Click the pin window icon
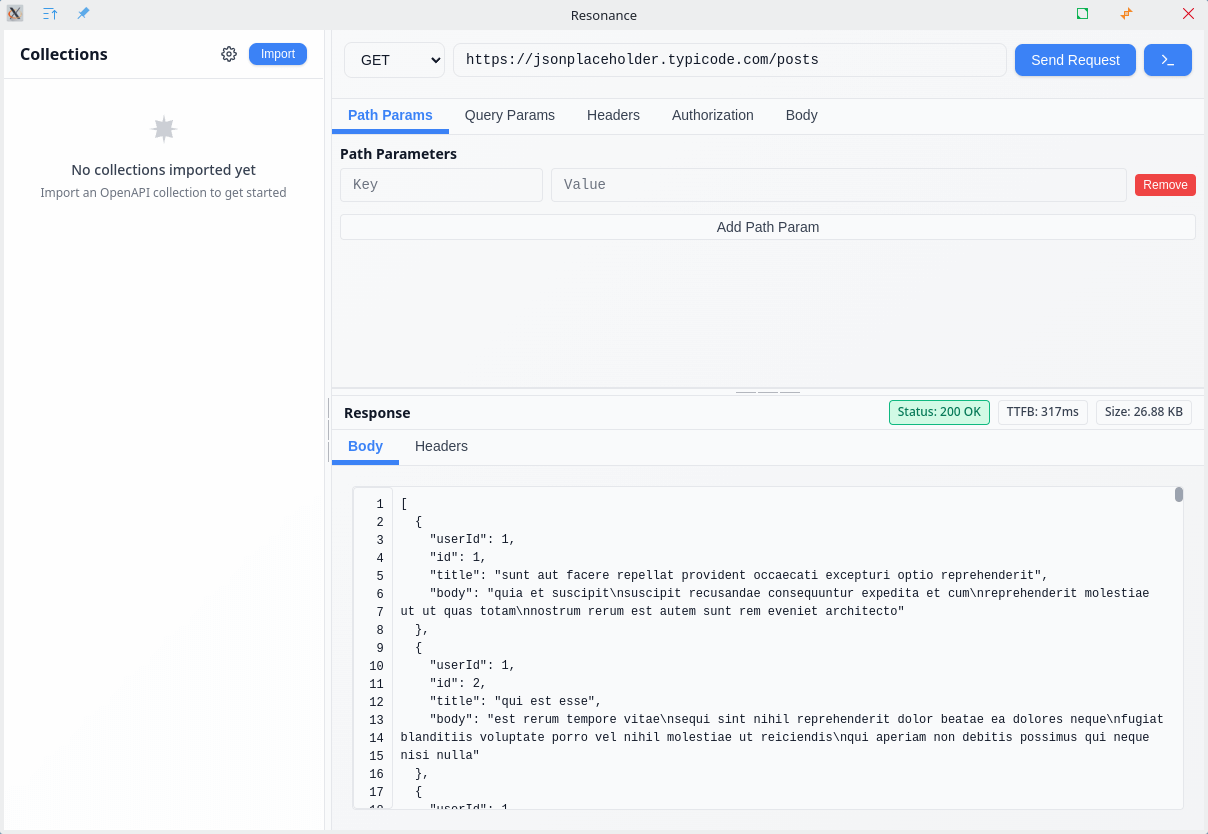Viewport: 1208px width, 834px height. (83, 14)
